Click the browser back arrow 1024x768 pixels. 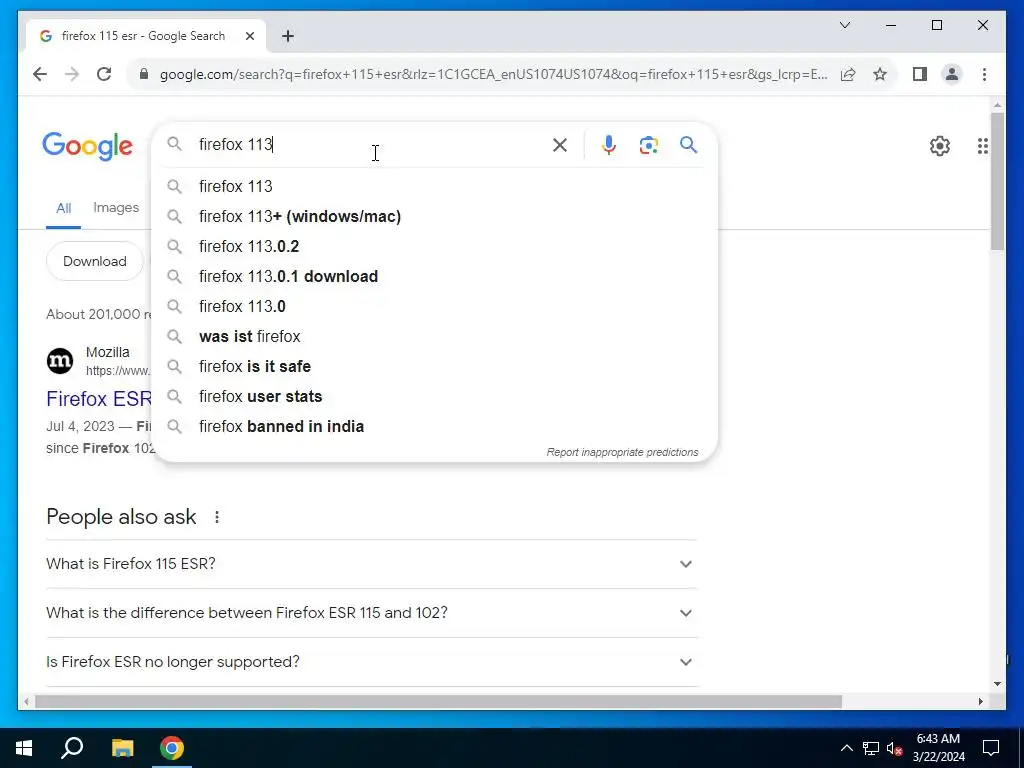[40, 74]
